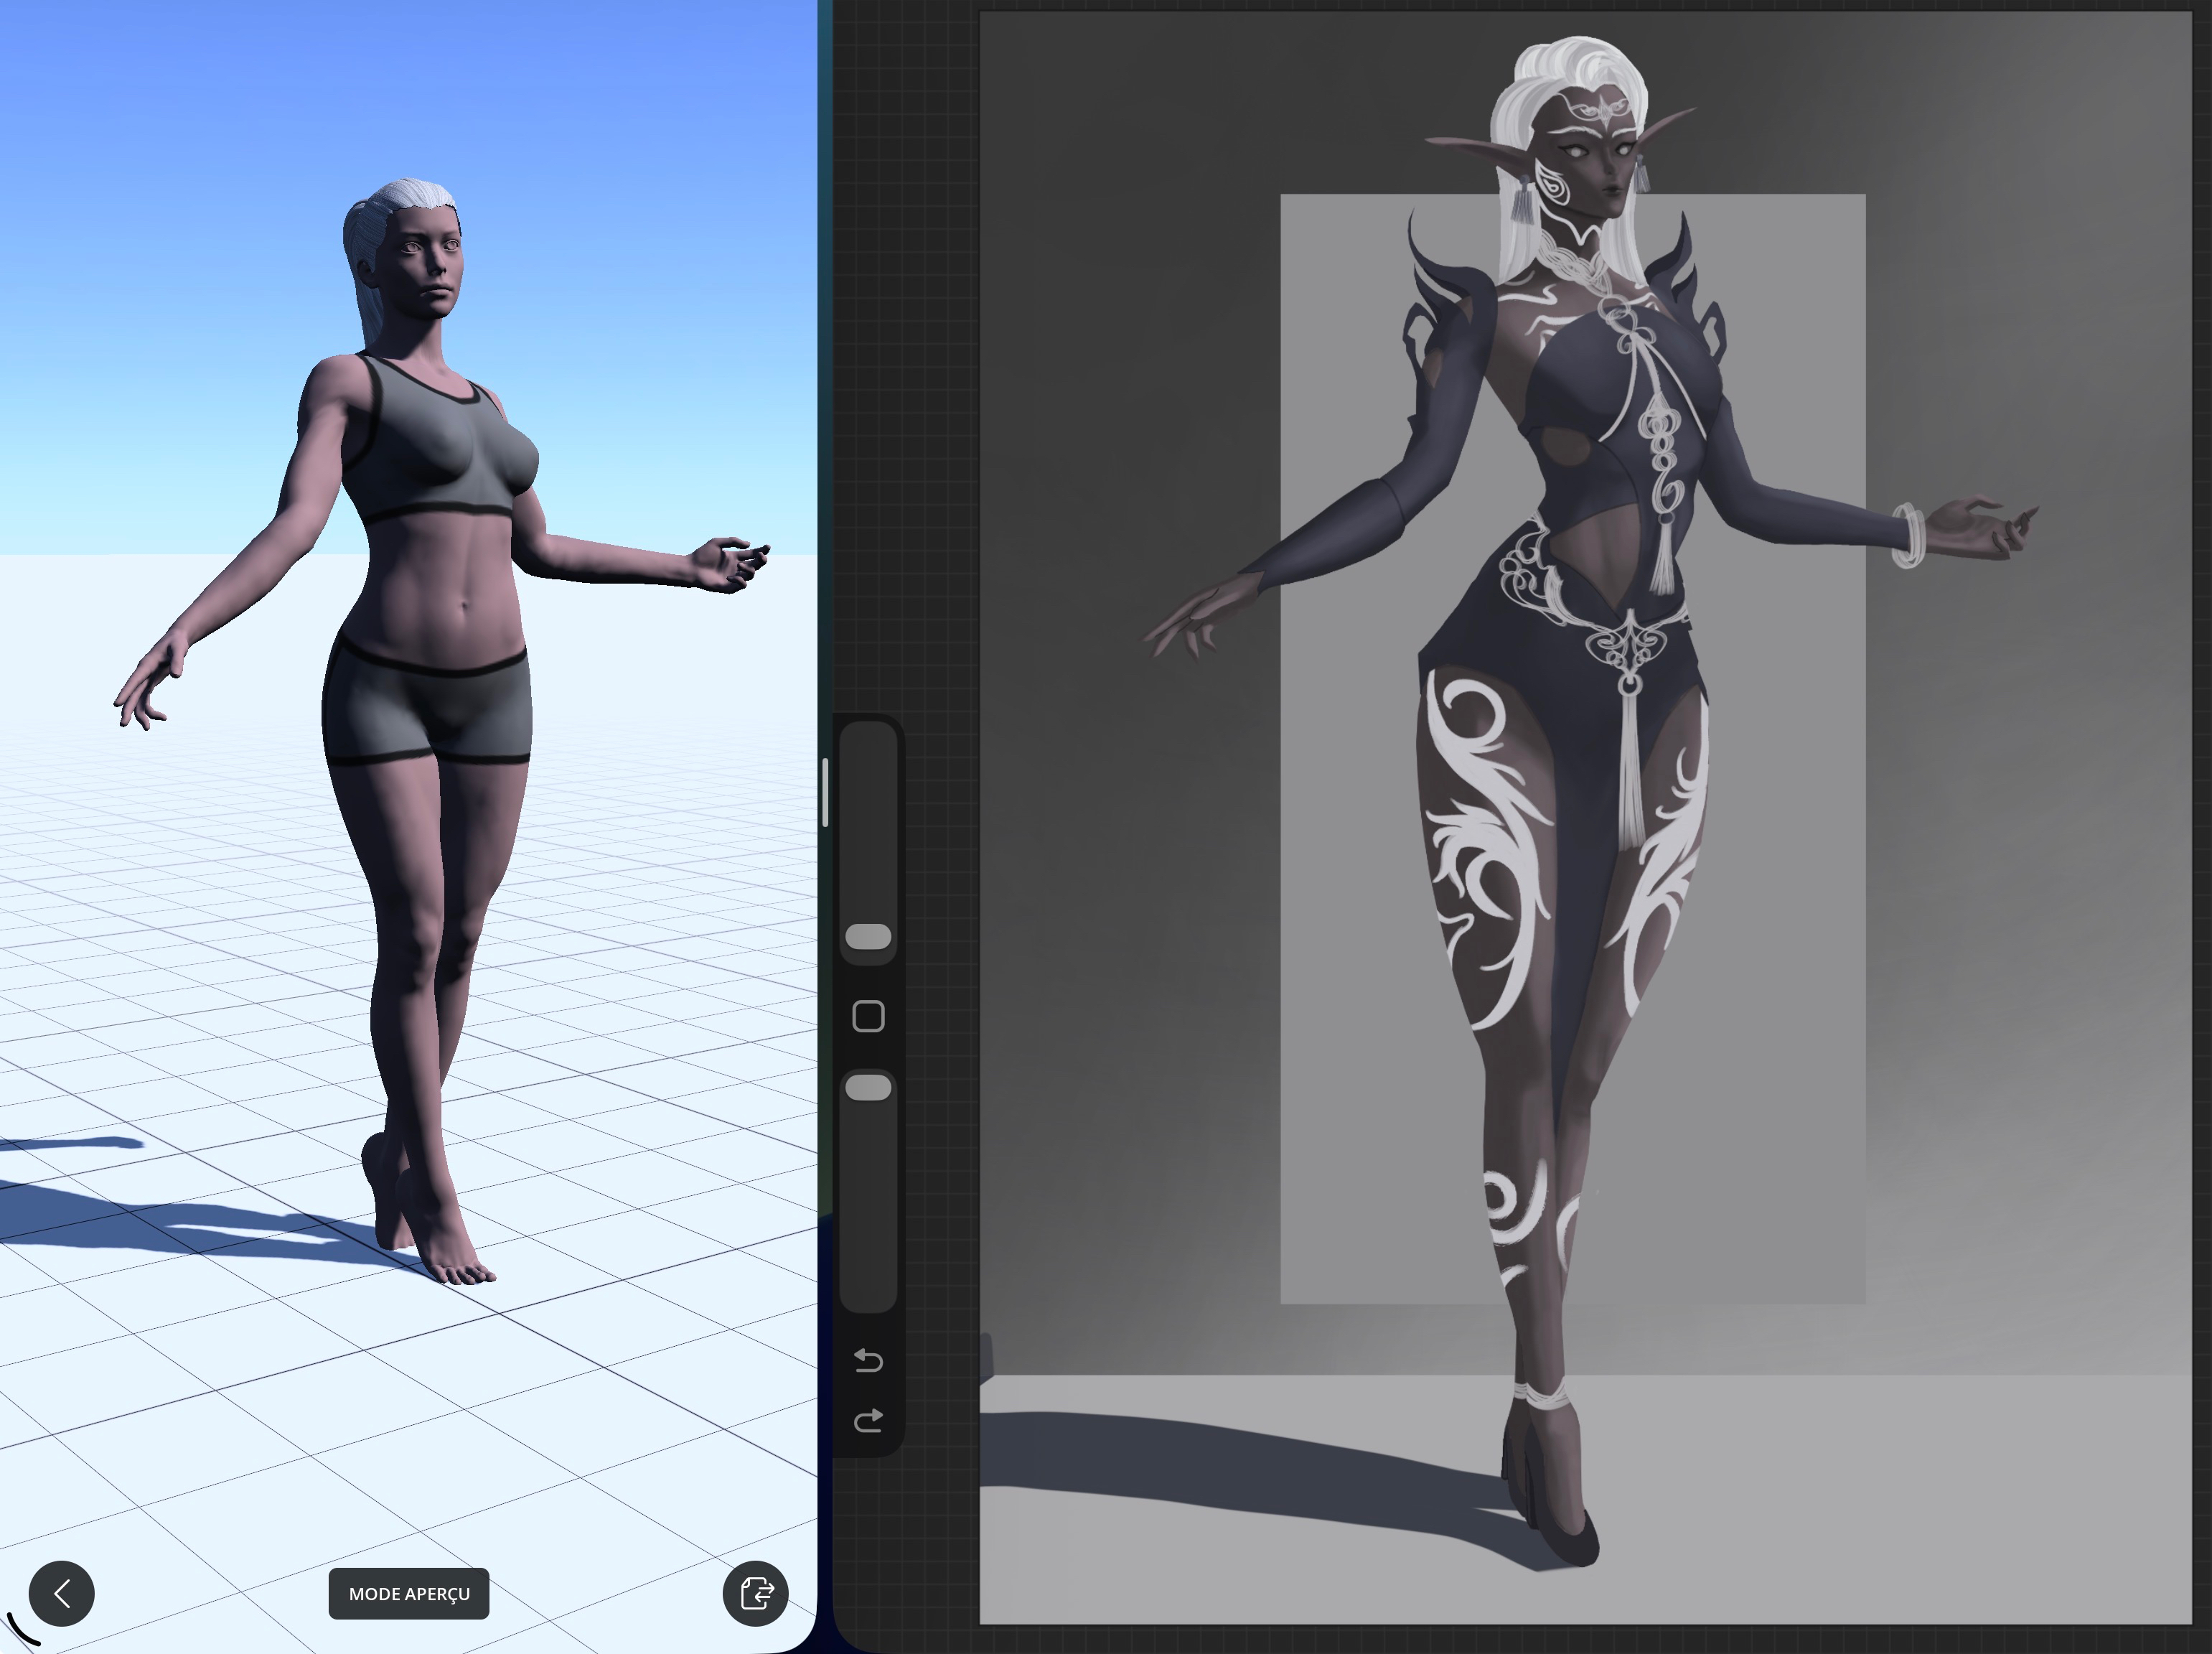Viewport: 2212px width, 1654px height.
Task: Click the MODE APERÇU button
Action: [x=409, y=1593]
